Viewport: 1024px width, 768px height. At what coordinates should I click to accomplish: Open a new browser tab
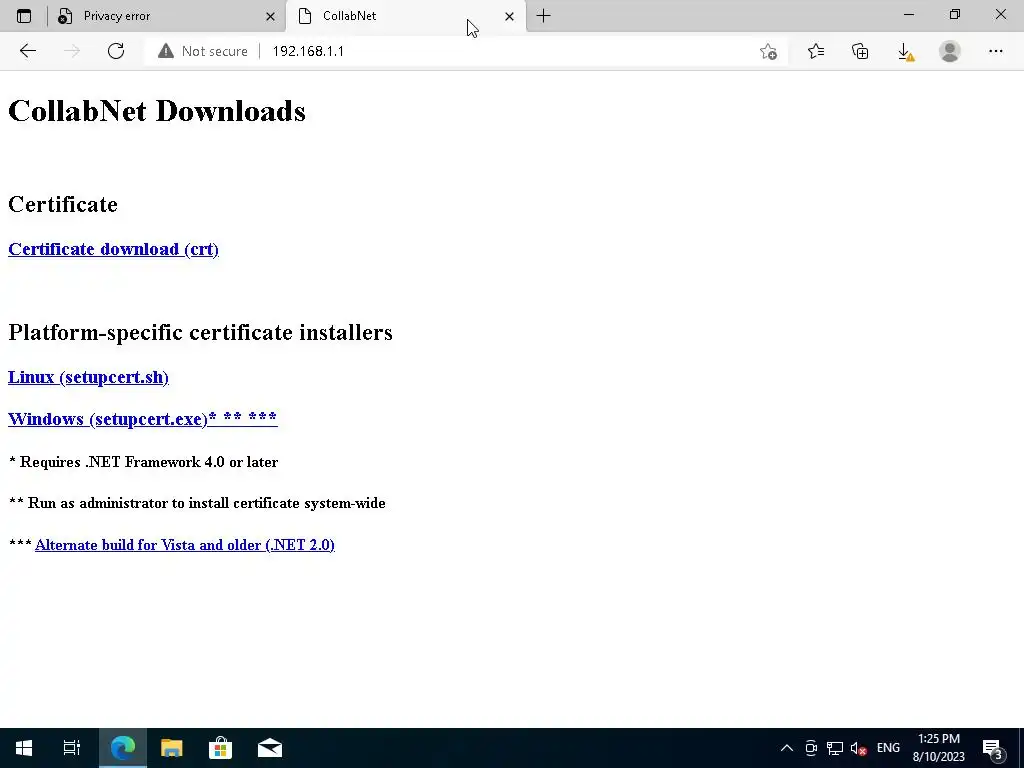tap(543, 16)
